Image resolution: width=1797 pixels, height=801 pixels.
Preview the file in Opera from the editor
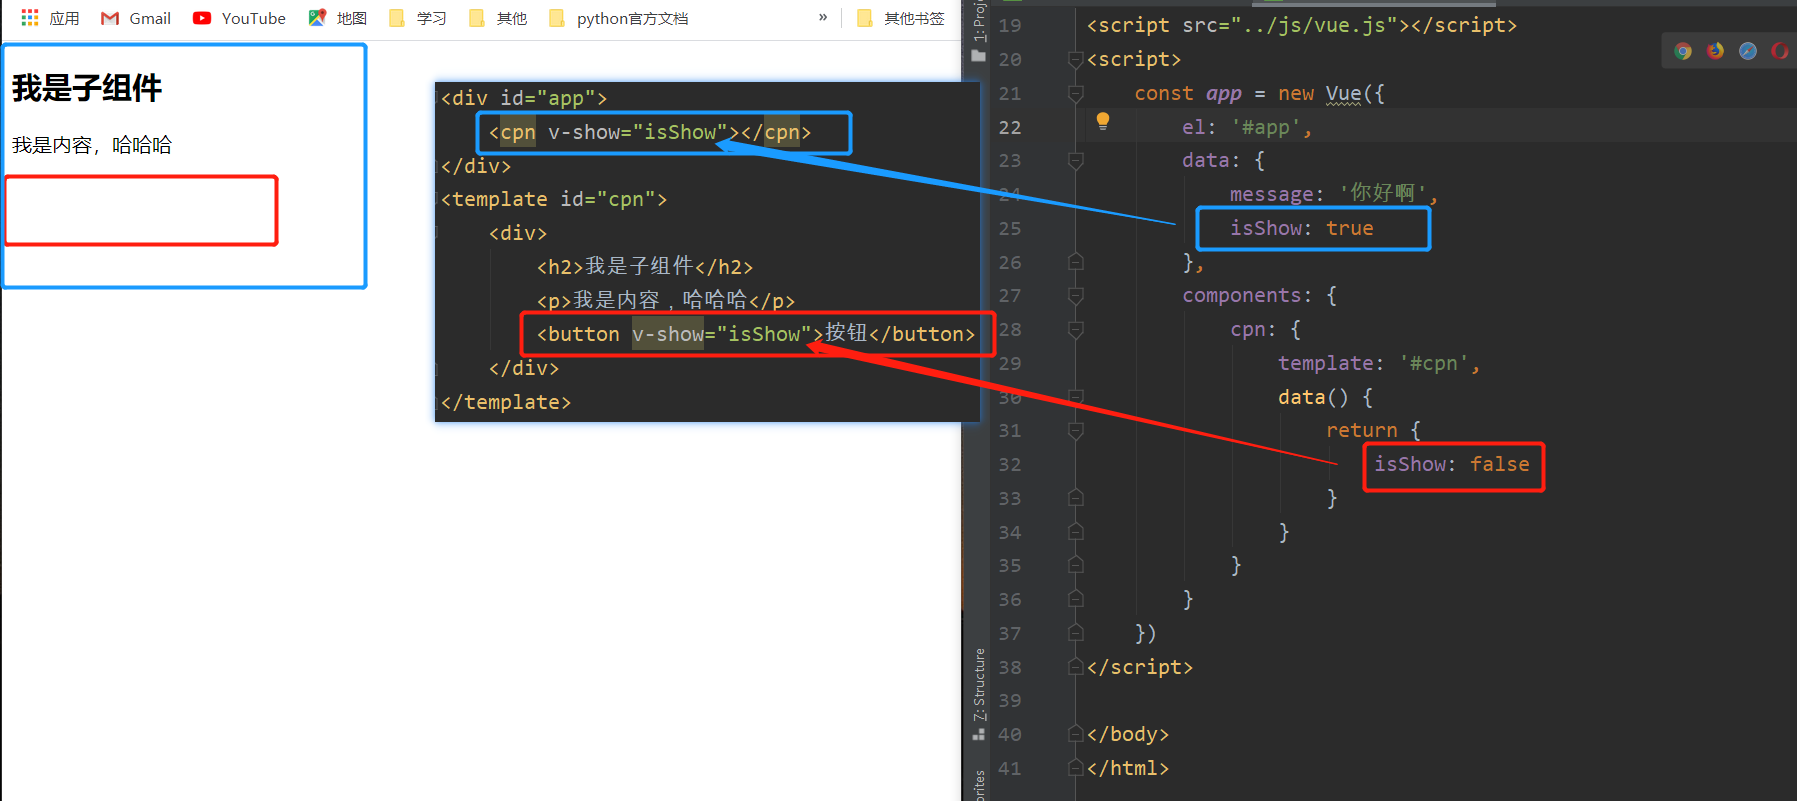coord(1779,51)
